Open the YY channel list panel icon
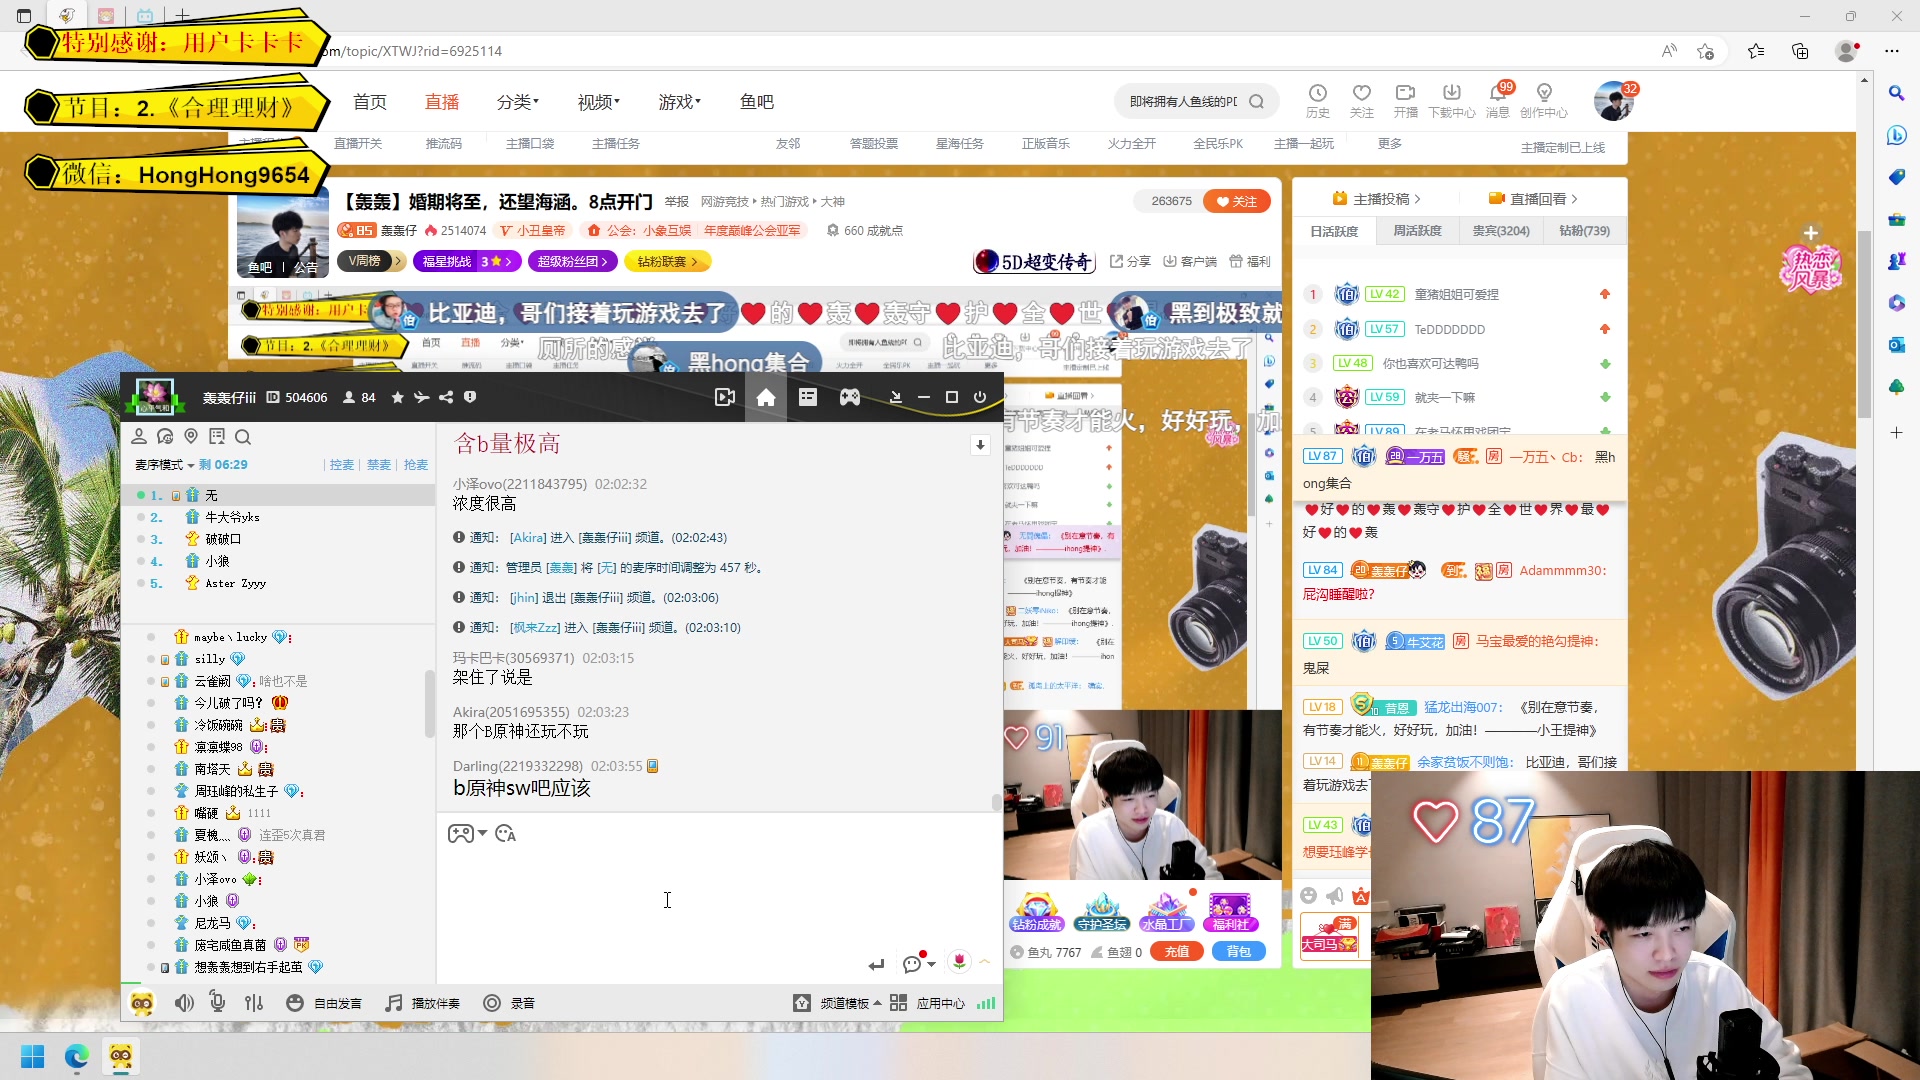Viewport: 1920px width, 1080px height. click(x=808, y=397)
